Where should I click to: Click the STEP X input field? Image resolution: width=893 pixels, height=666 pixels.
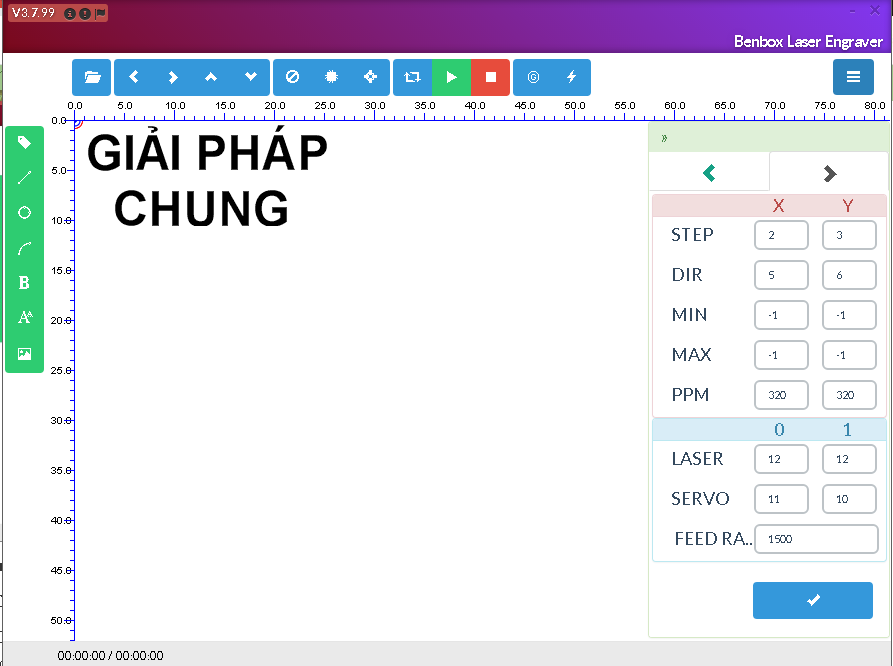pos(781,235)
